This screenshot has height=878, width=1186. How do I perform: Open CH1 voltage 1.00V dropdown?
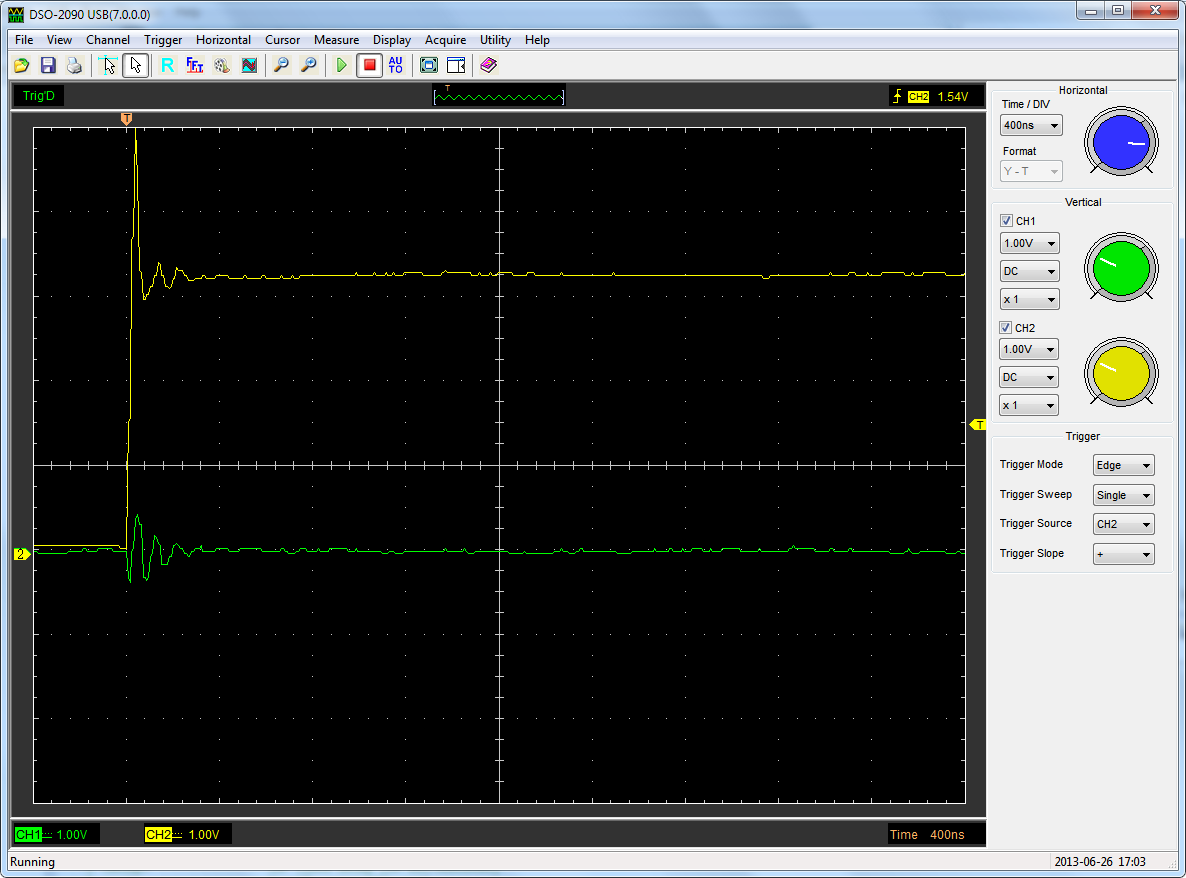[x=1029, y=244]
